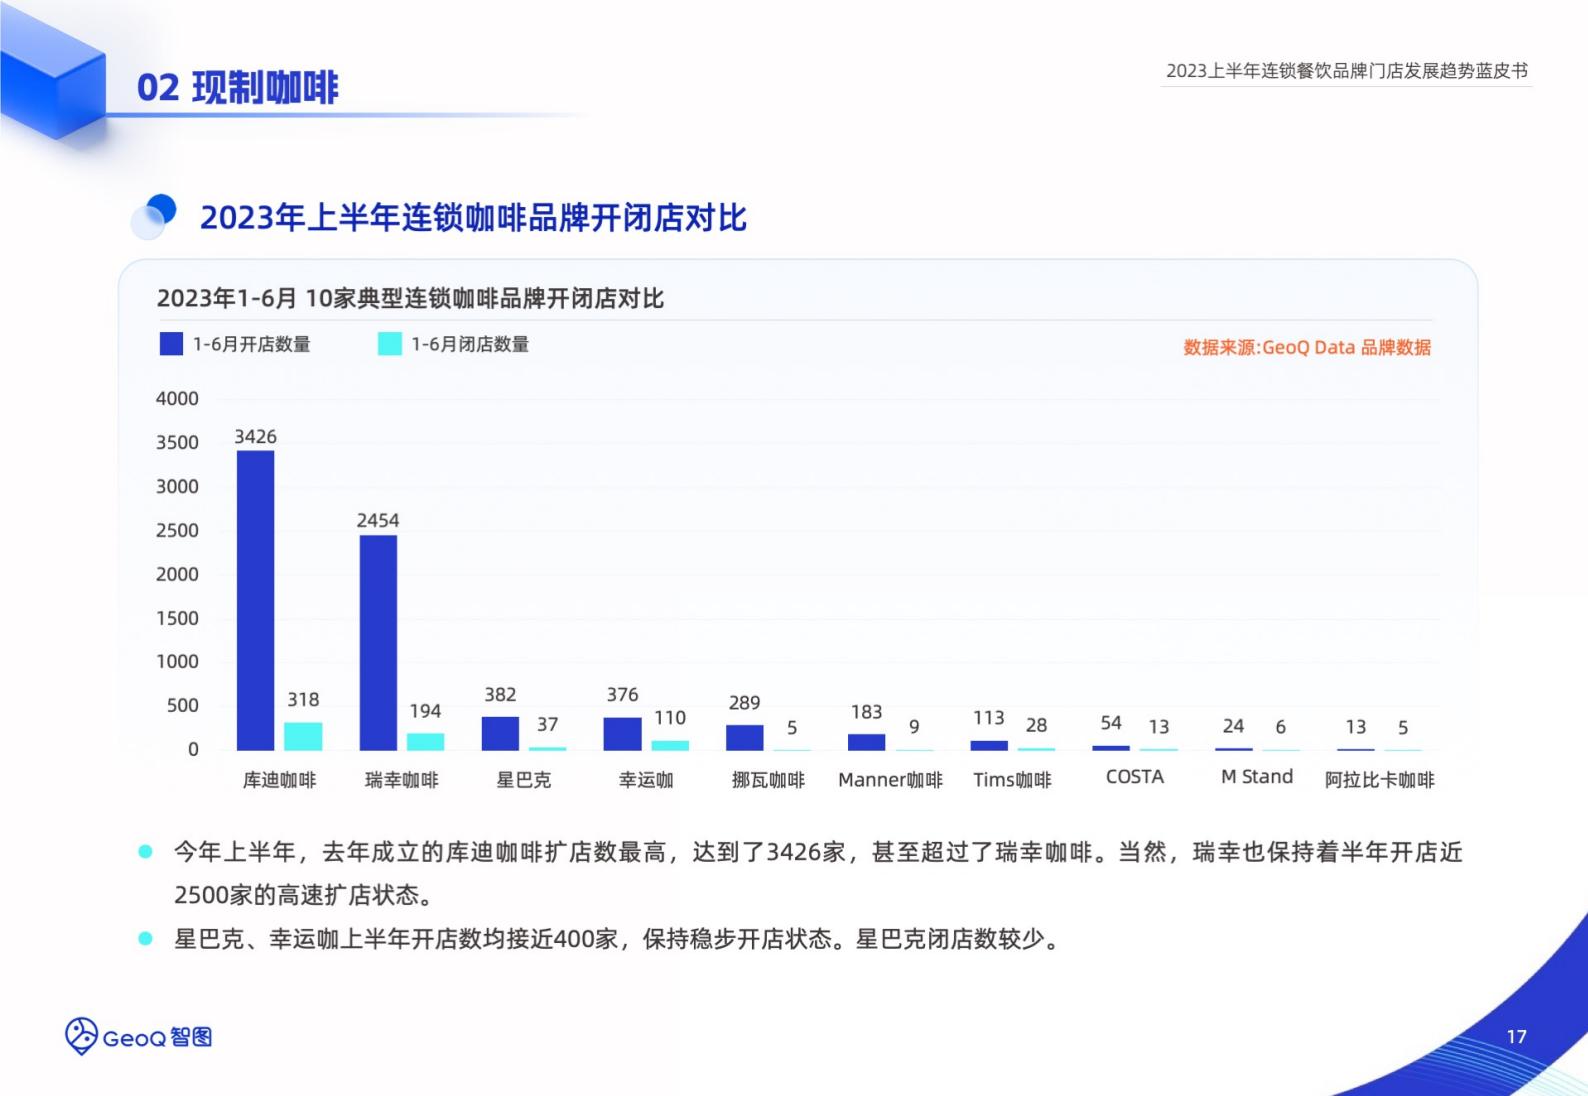Click the x-axis label 'COSTA'
1588x1096 pixels.
tap(1135, 776)
